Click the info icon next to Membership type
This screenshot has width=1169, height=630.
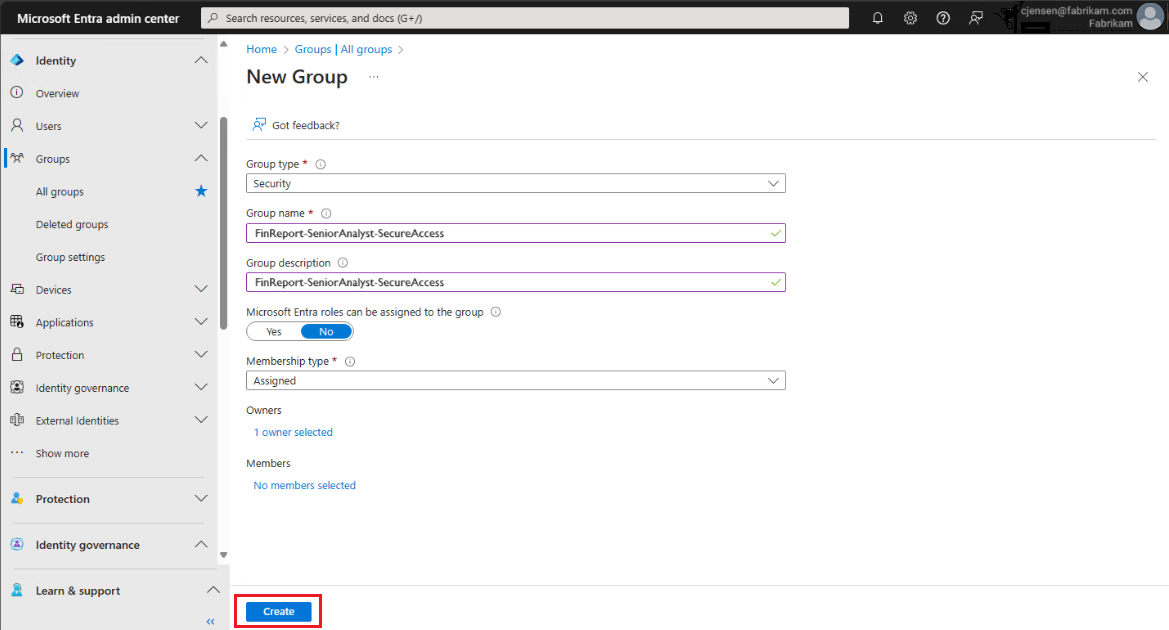(x=350, y=361)
